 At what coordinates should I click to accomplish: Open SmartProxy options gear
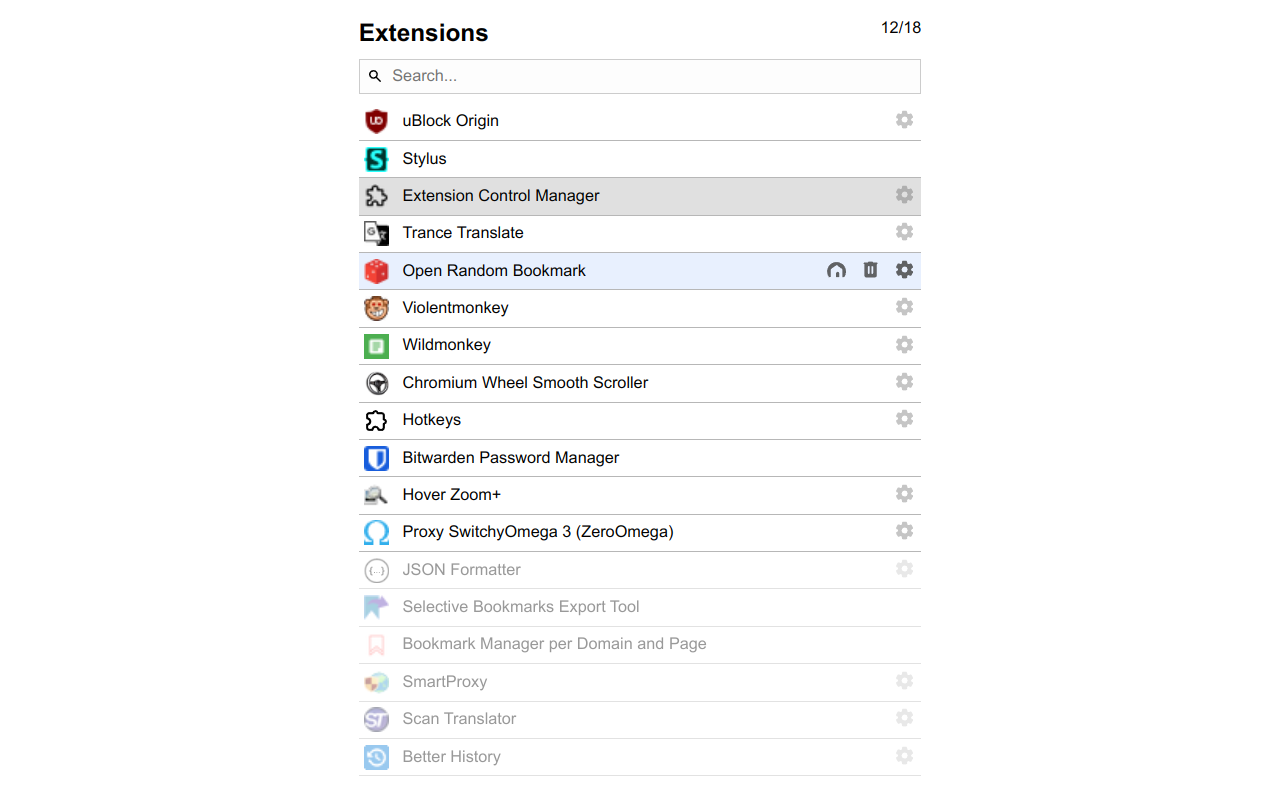pyautogui.click(x=904, y=681)
